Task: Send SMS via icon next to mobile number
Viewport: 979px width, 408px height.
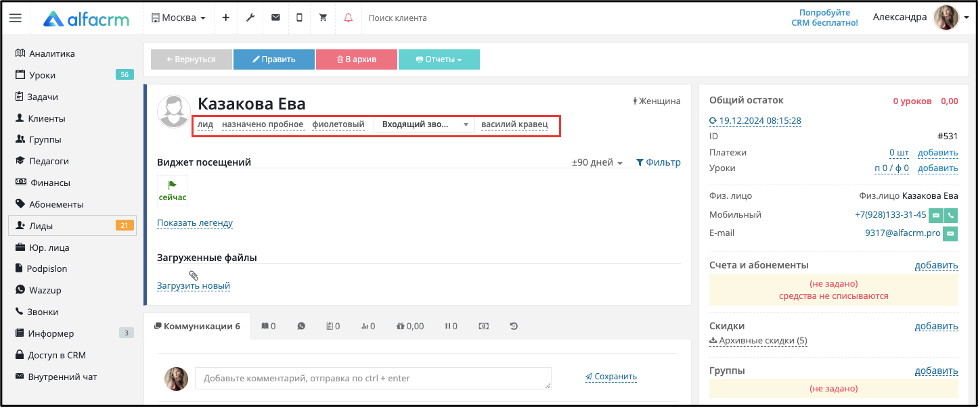Action: point(935,215)
